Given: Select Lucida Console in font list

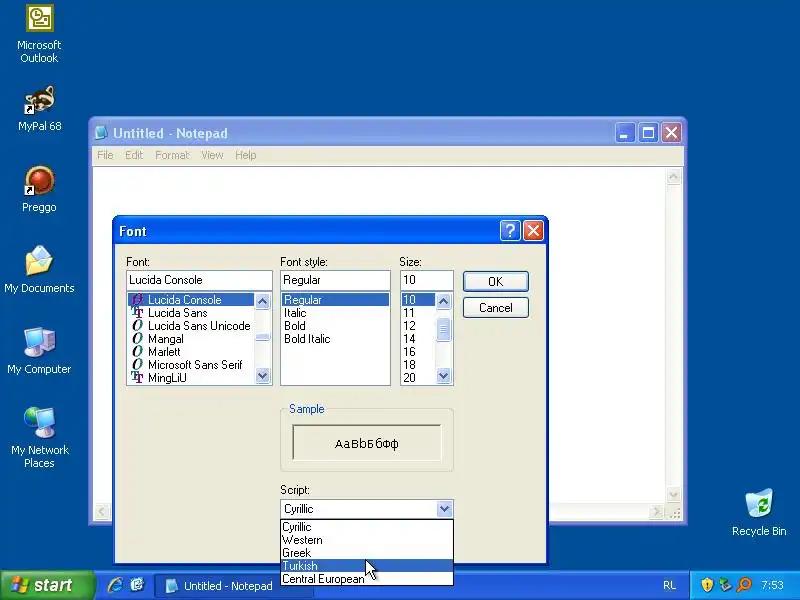Looking at the screenshot, I should pos(191,299).
